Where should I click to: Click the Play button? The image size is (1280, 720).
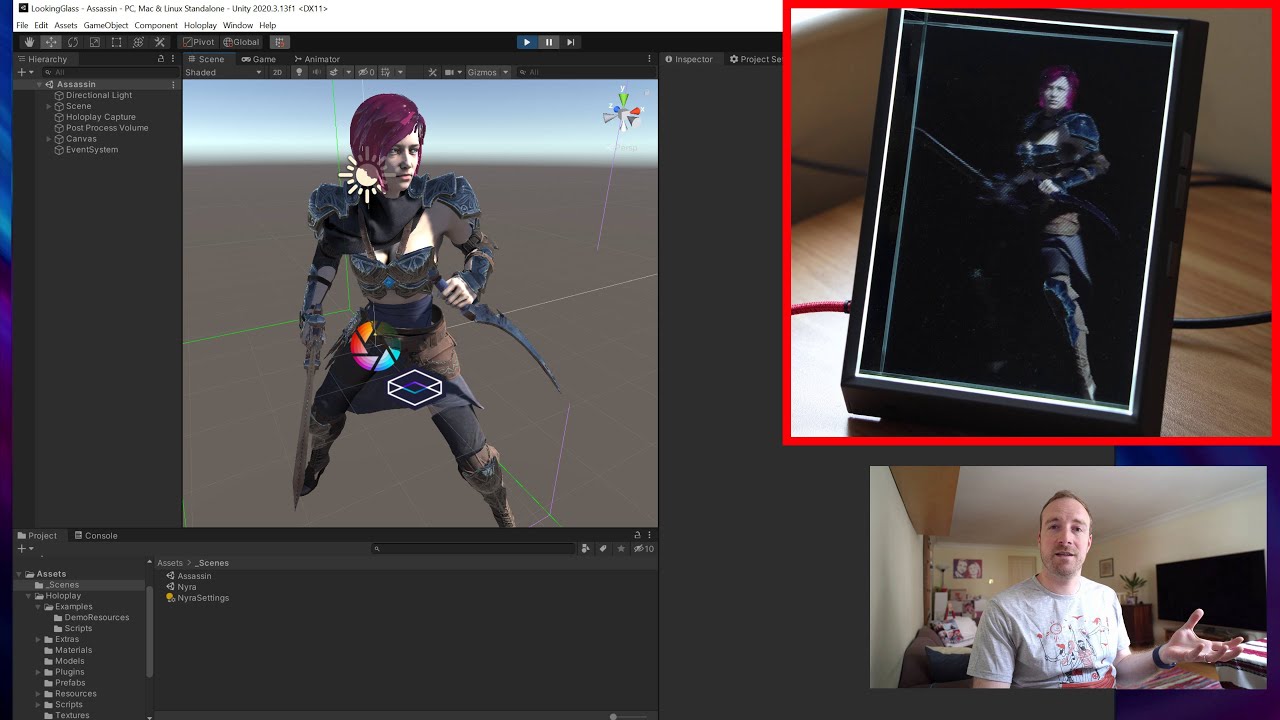[527, 42]
